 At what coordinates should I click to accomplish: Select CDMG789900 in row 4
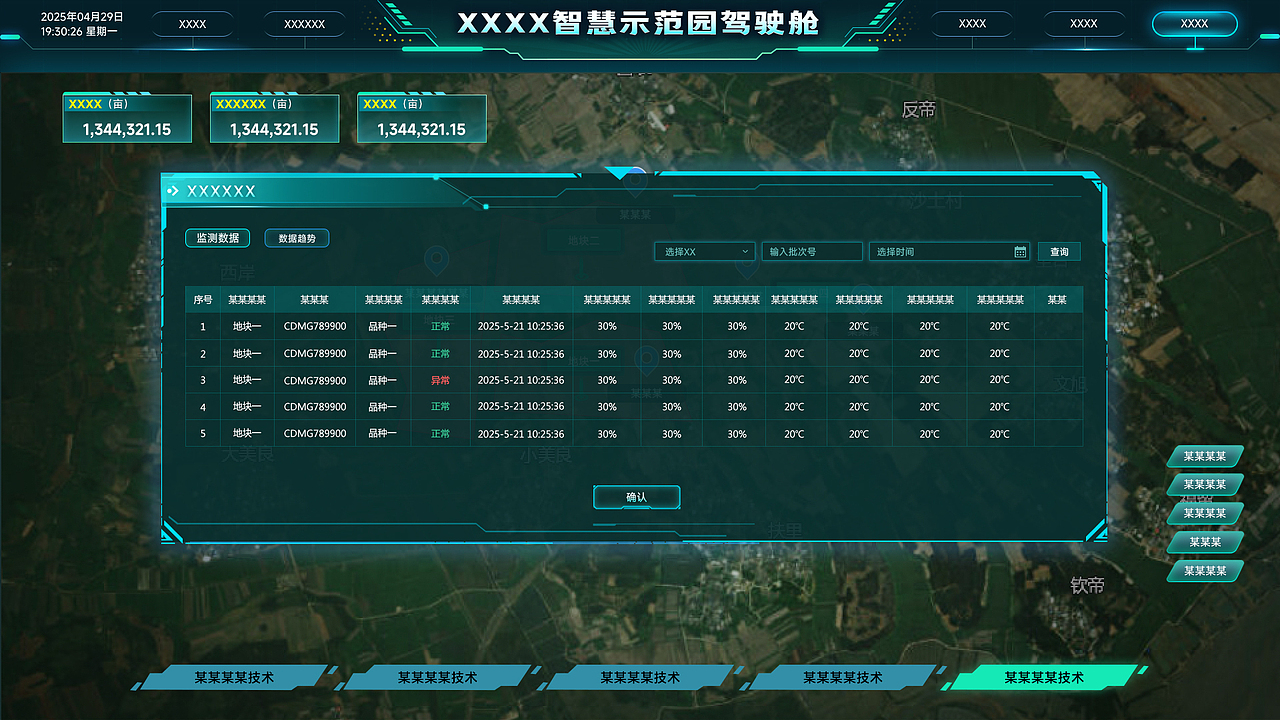315,407
